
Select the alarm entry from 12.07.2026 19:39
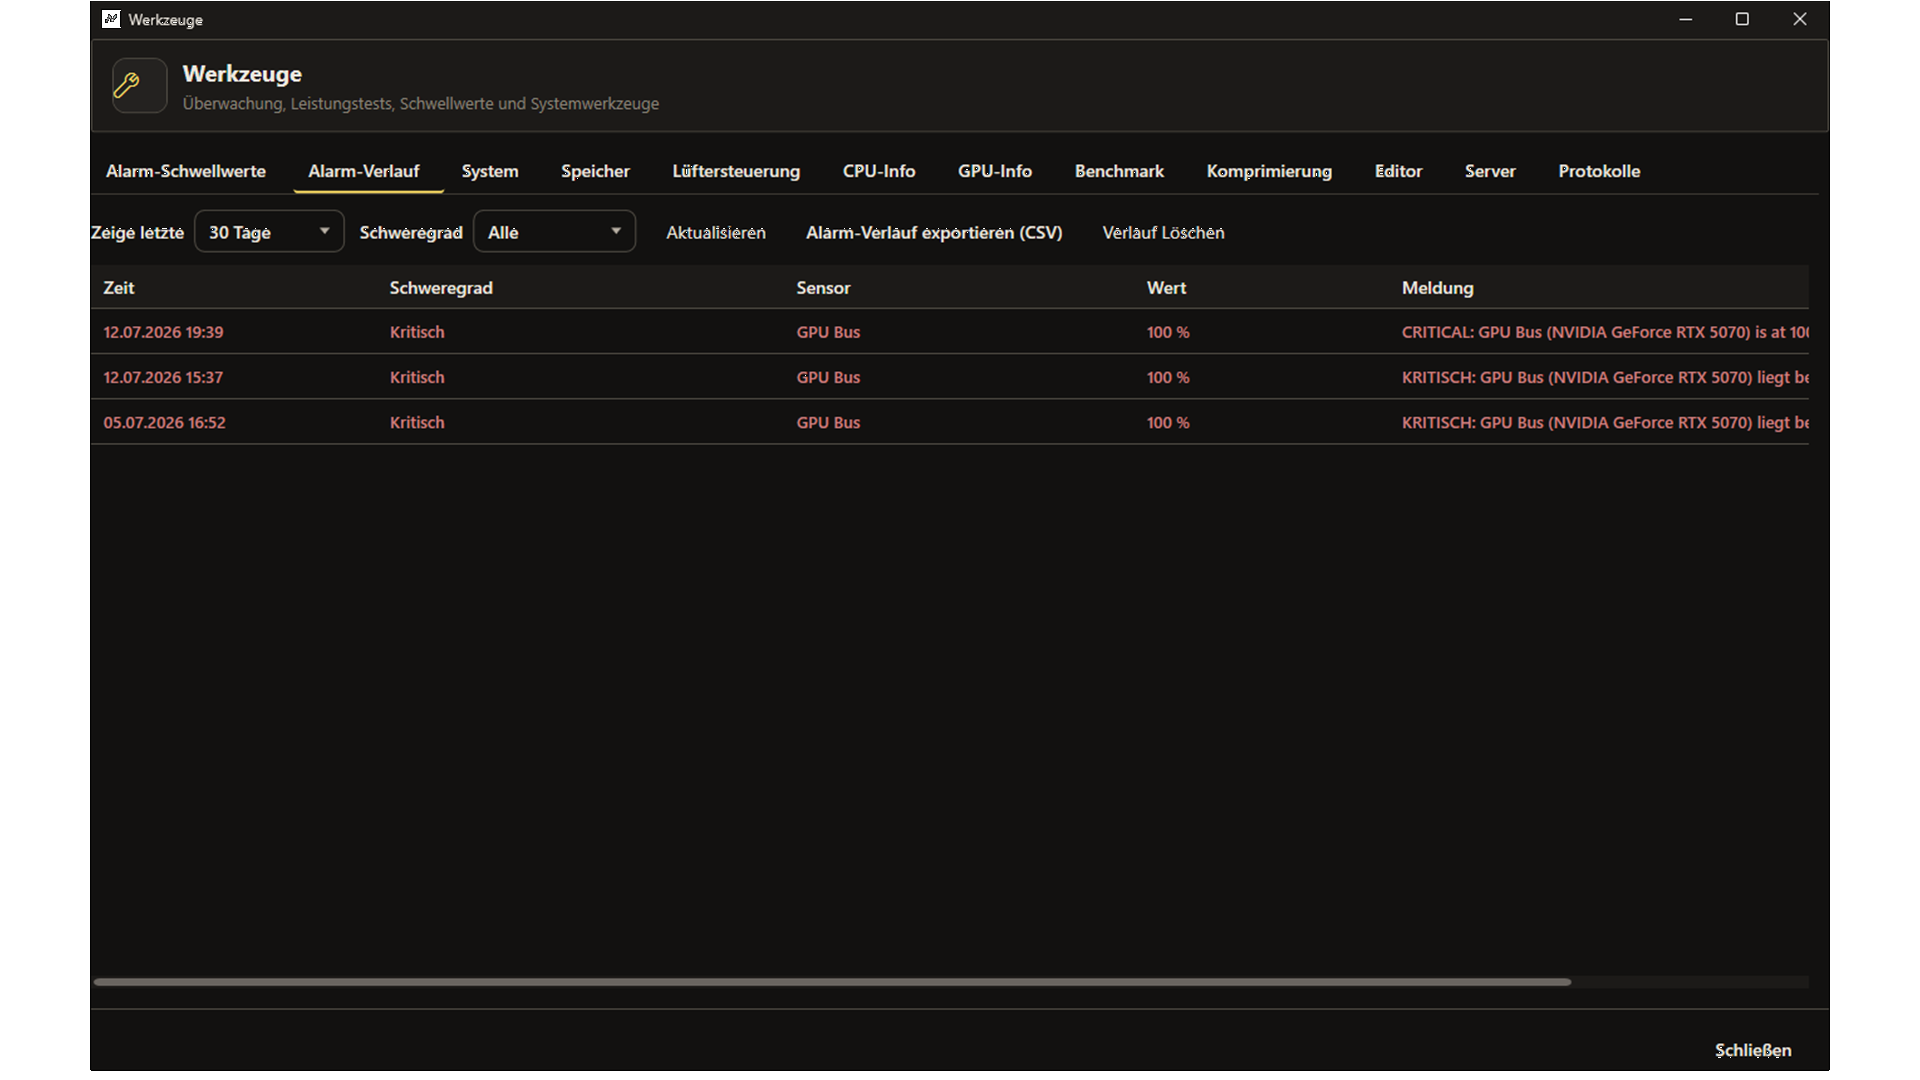coord(949,332)
